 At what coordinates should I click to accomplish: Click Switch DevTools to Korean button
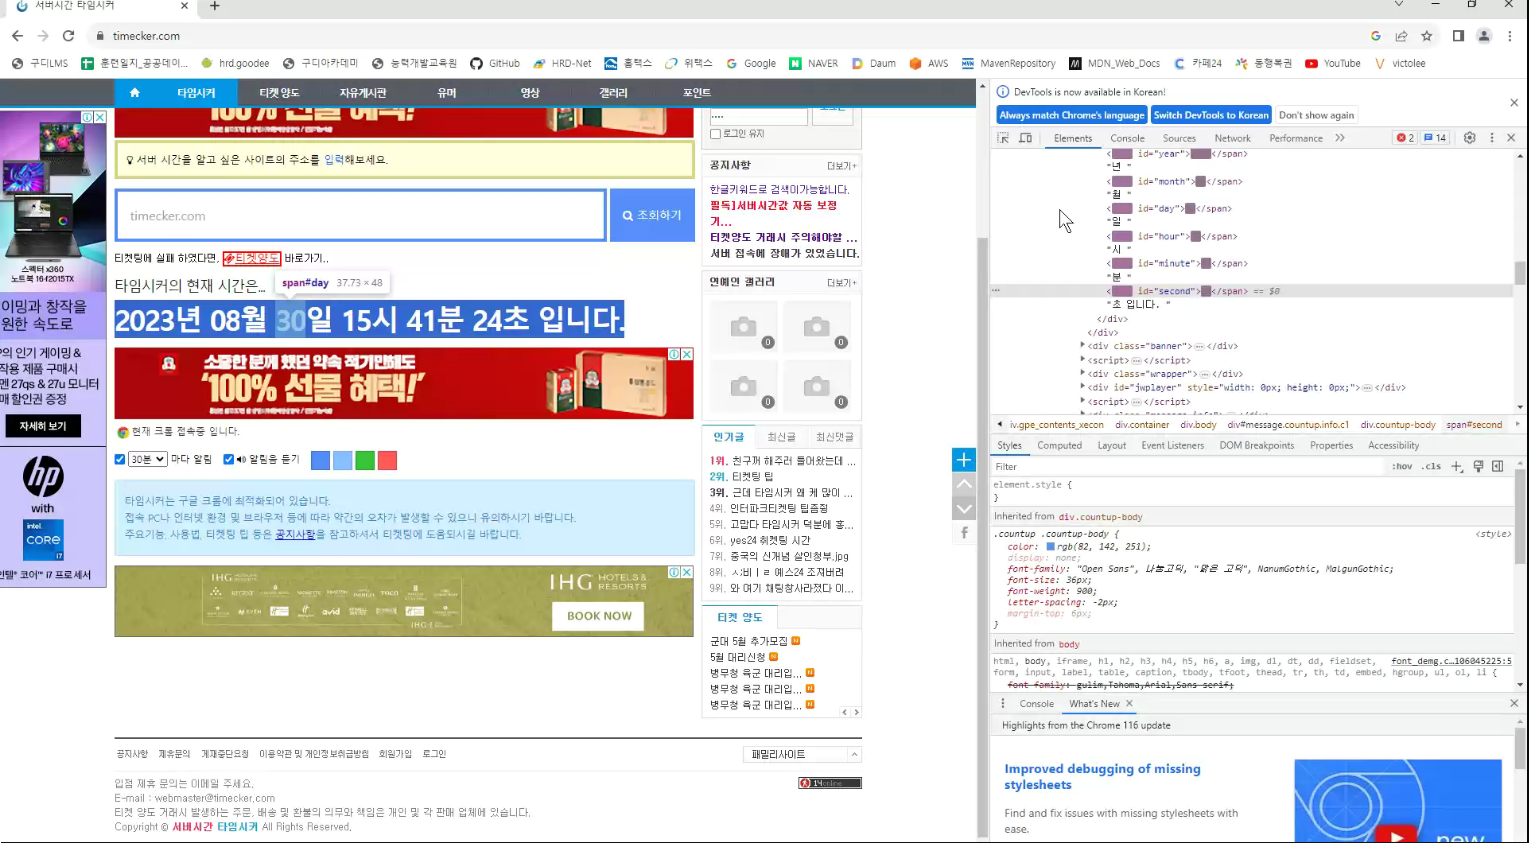coord(1211,115)
